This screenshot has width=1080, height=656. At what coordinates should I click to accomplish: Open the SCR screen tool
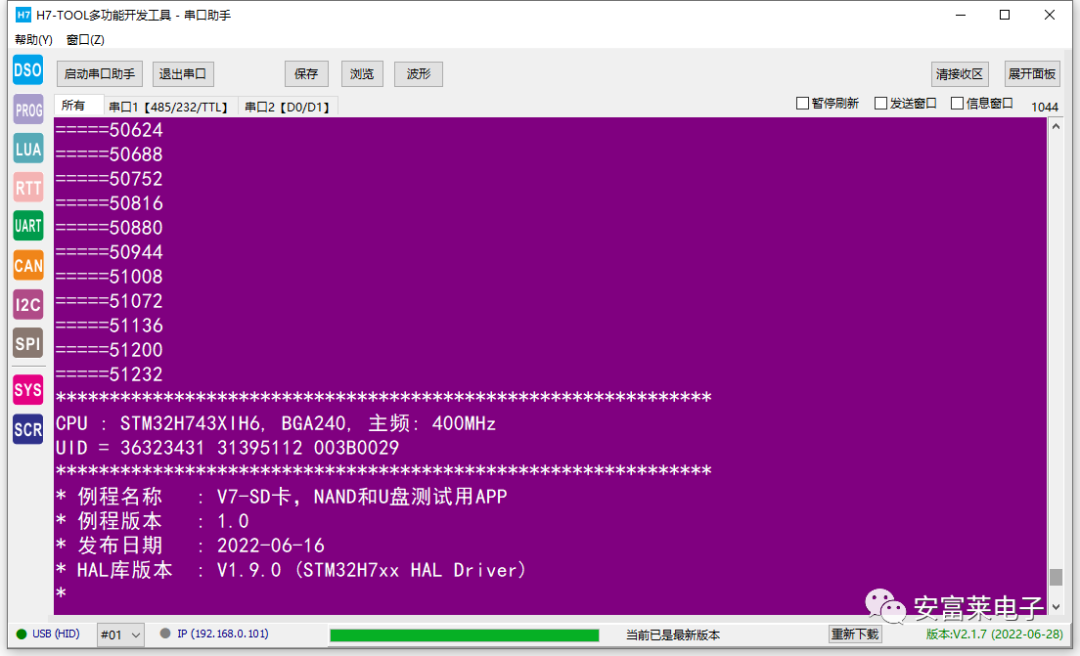click(28, 429)
